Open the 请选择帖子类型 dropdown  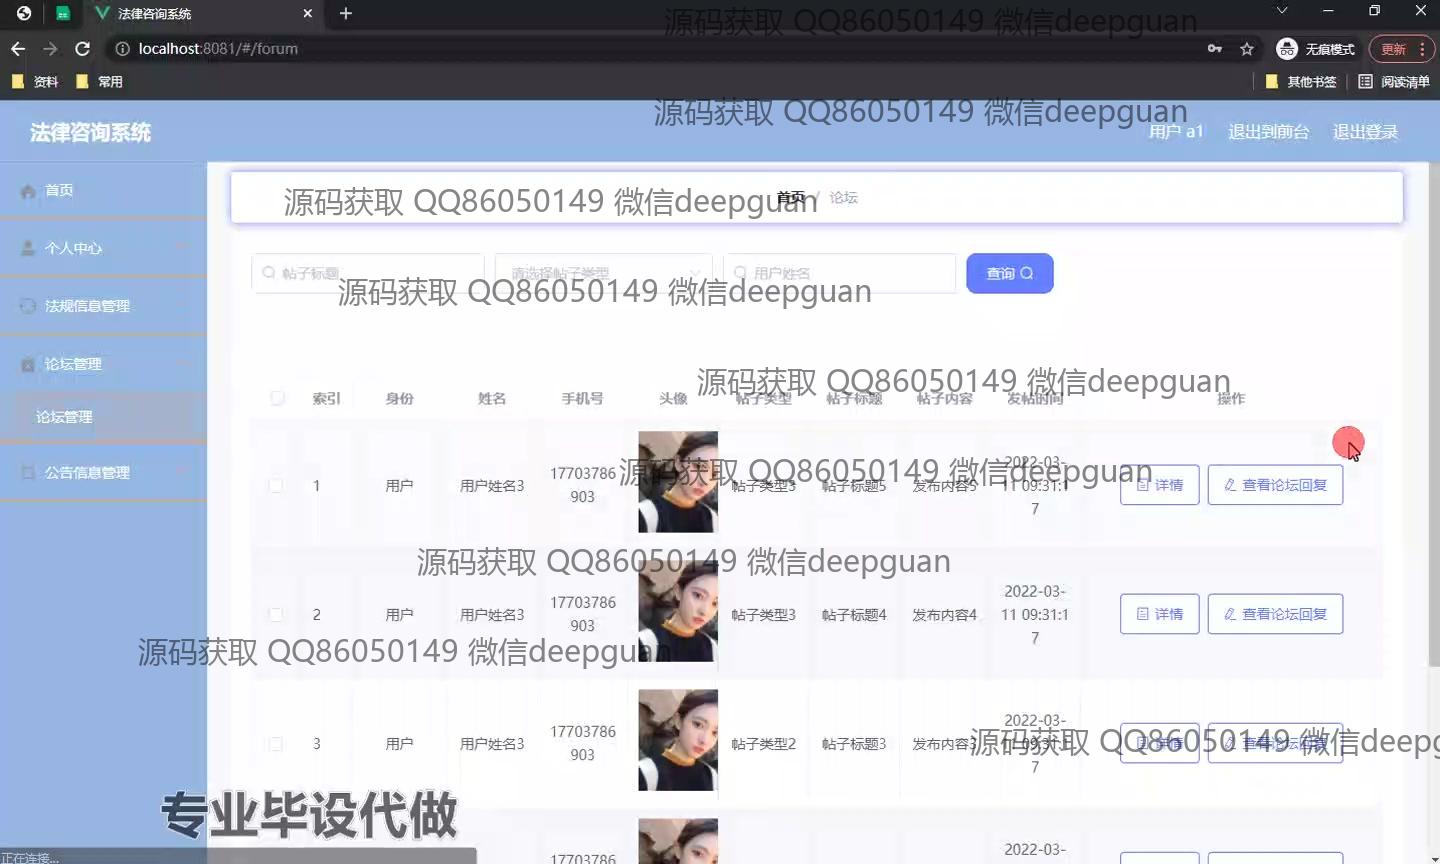[603, 273]
